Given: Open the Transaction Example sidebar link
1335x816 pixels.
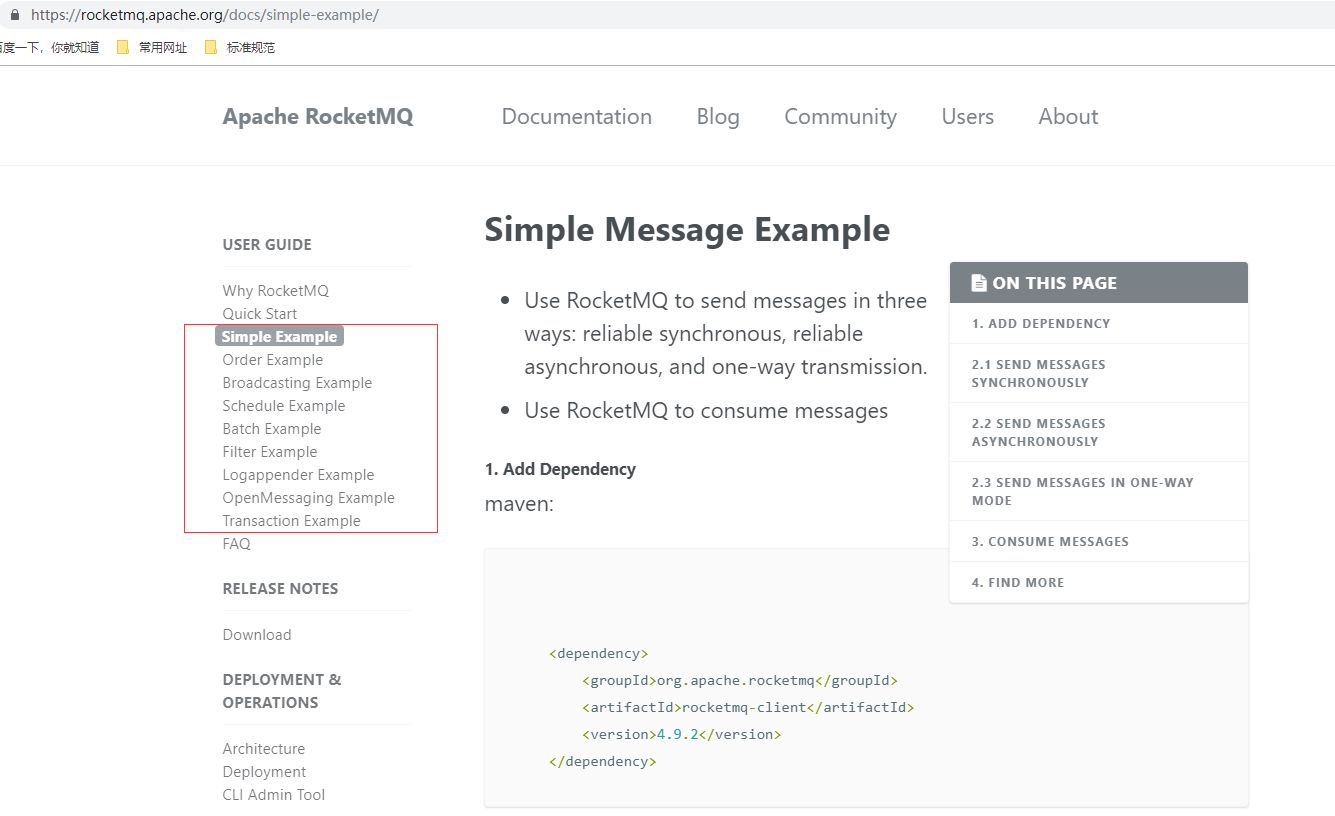Looking at the screenshot, I should (x=292, y=521).
